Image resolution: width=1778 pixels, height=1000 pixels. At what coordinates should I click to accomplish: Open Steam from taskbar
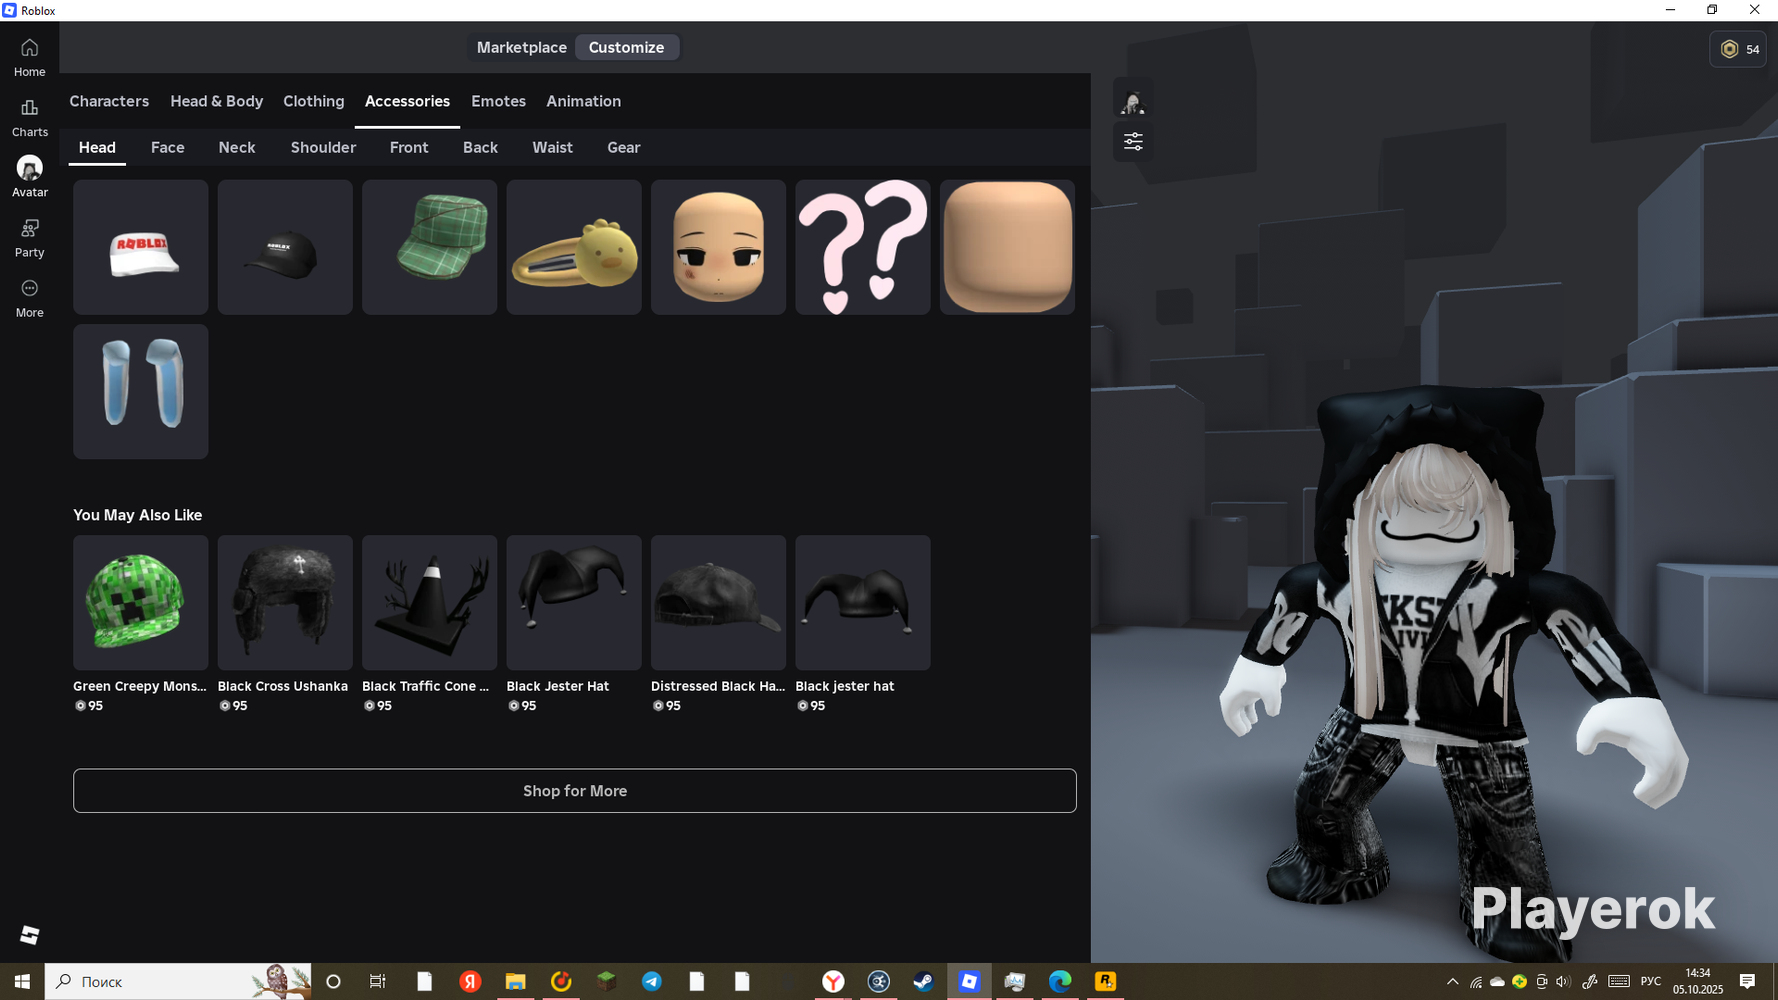pyautogui.click(x=923, y=982)
